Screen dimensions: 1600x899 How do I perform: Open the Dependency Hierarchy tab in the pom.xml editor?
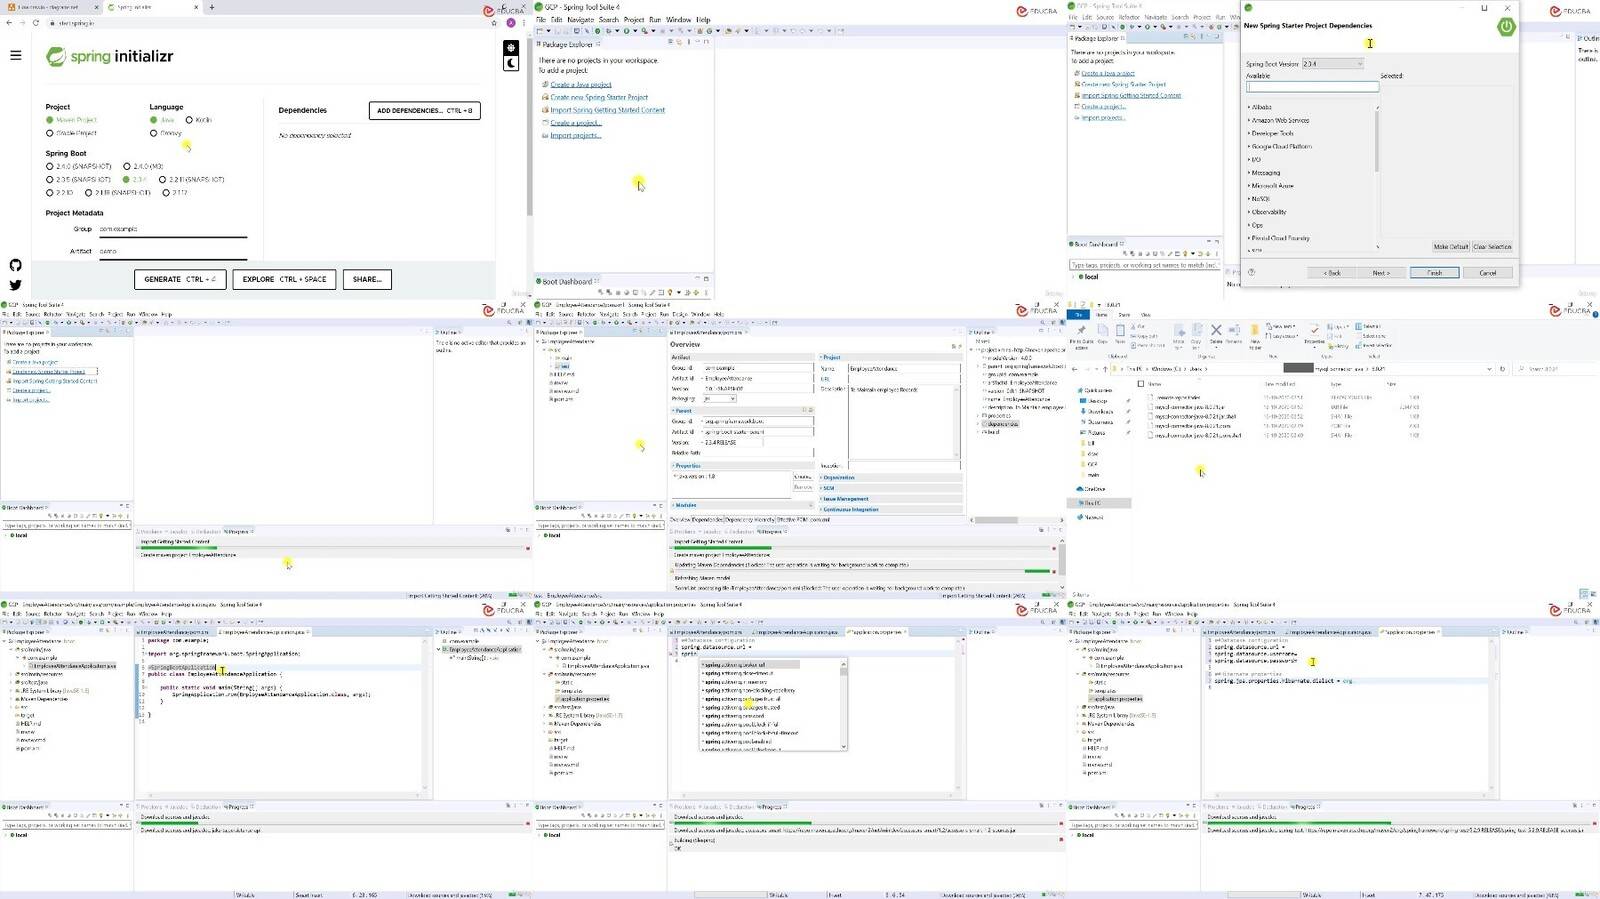(x=749, y=520)
